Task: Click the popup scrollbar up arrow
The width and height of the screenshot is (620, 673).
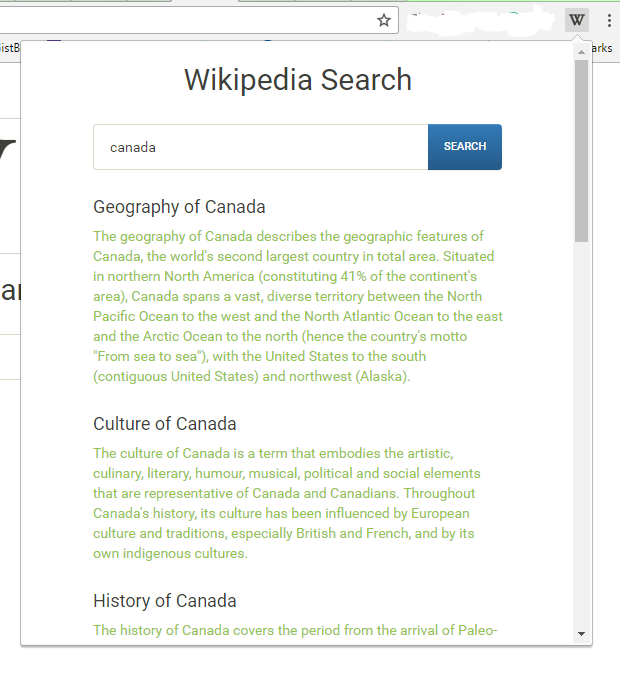Action: pos(581,52)
